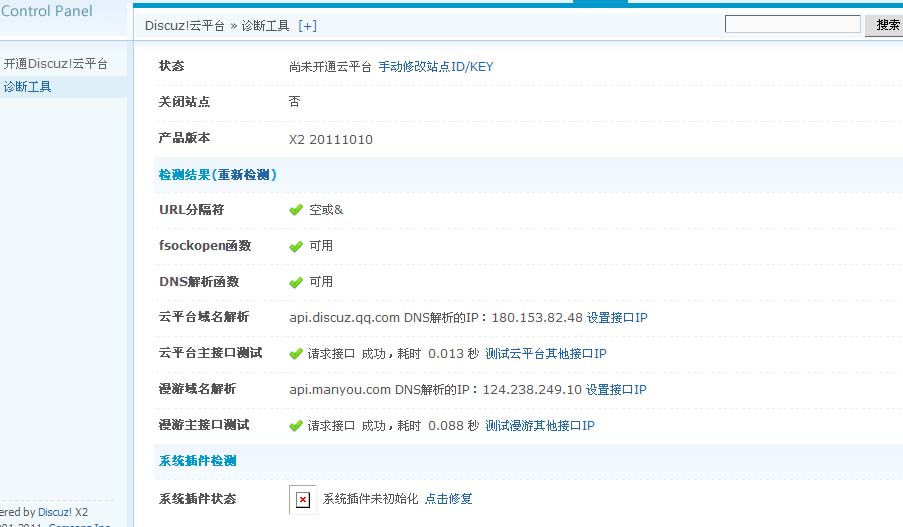Click the 漫游域名解析 row label

(x=198, y=389)
